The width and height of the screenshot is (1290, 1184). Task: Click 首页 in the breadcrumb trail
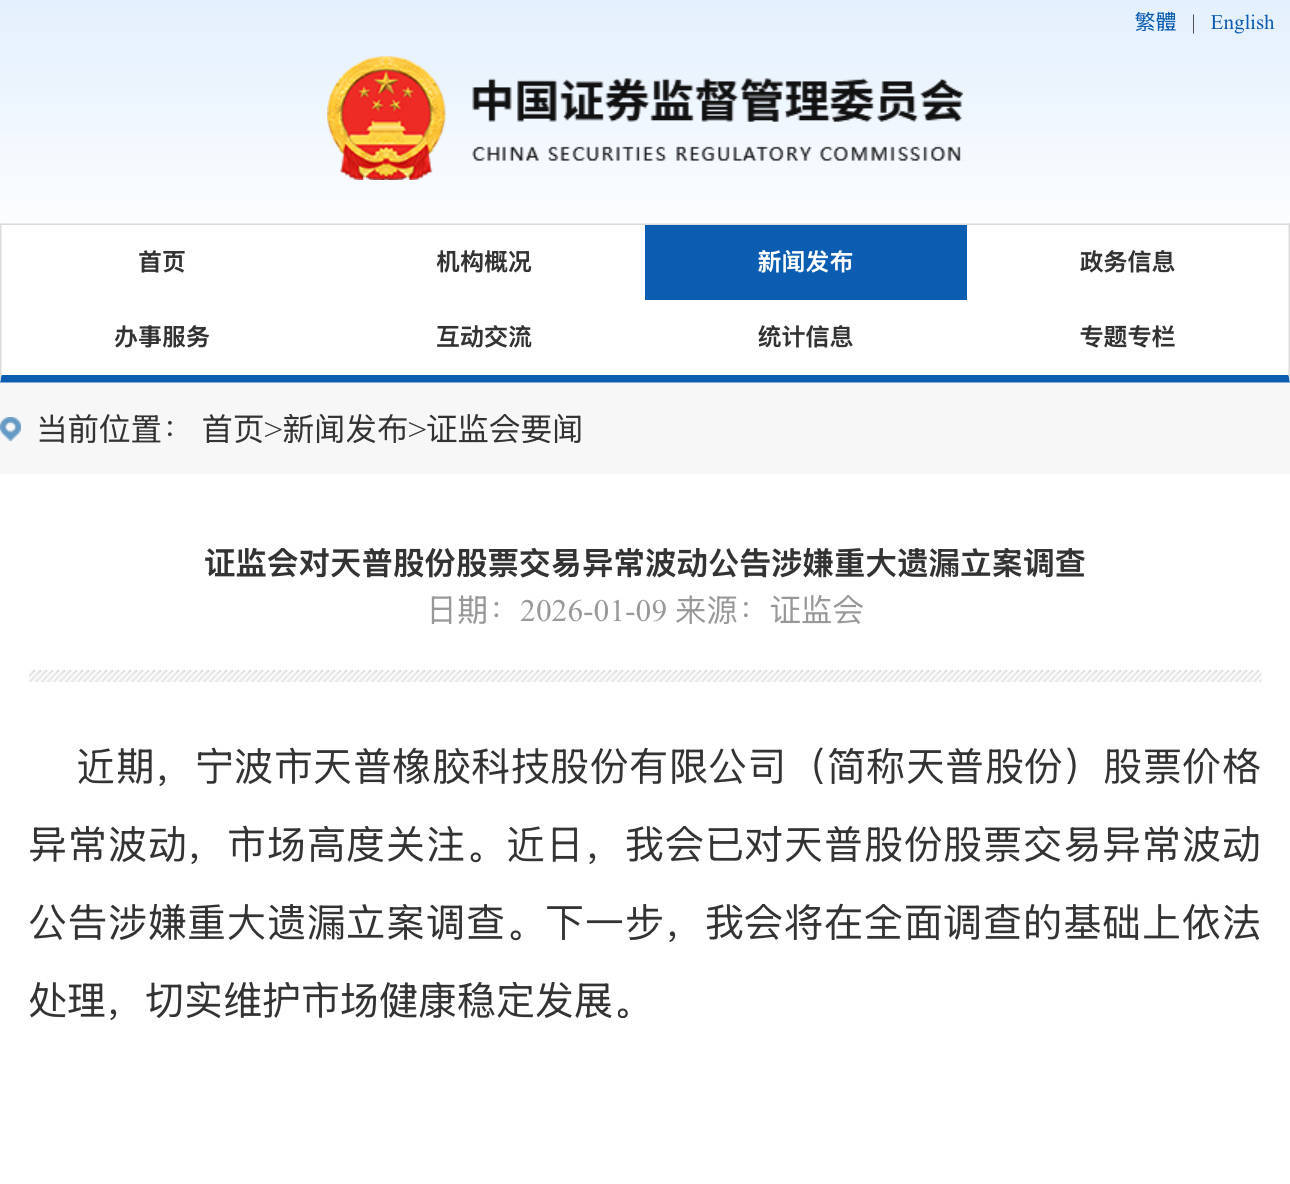pyautogui.click(x=232, y=430)
